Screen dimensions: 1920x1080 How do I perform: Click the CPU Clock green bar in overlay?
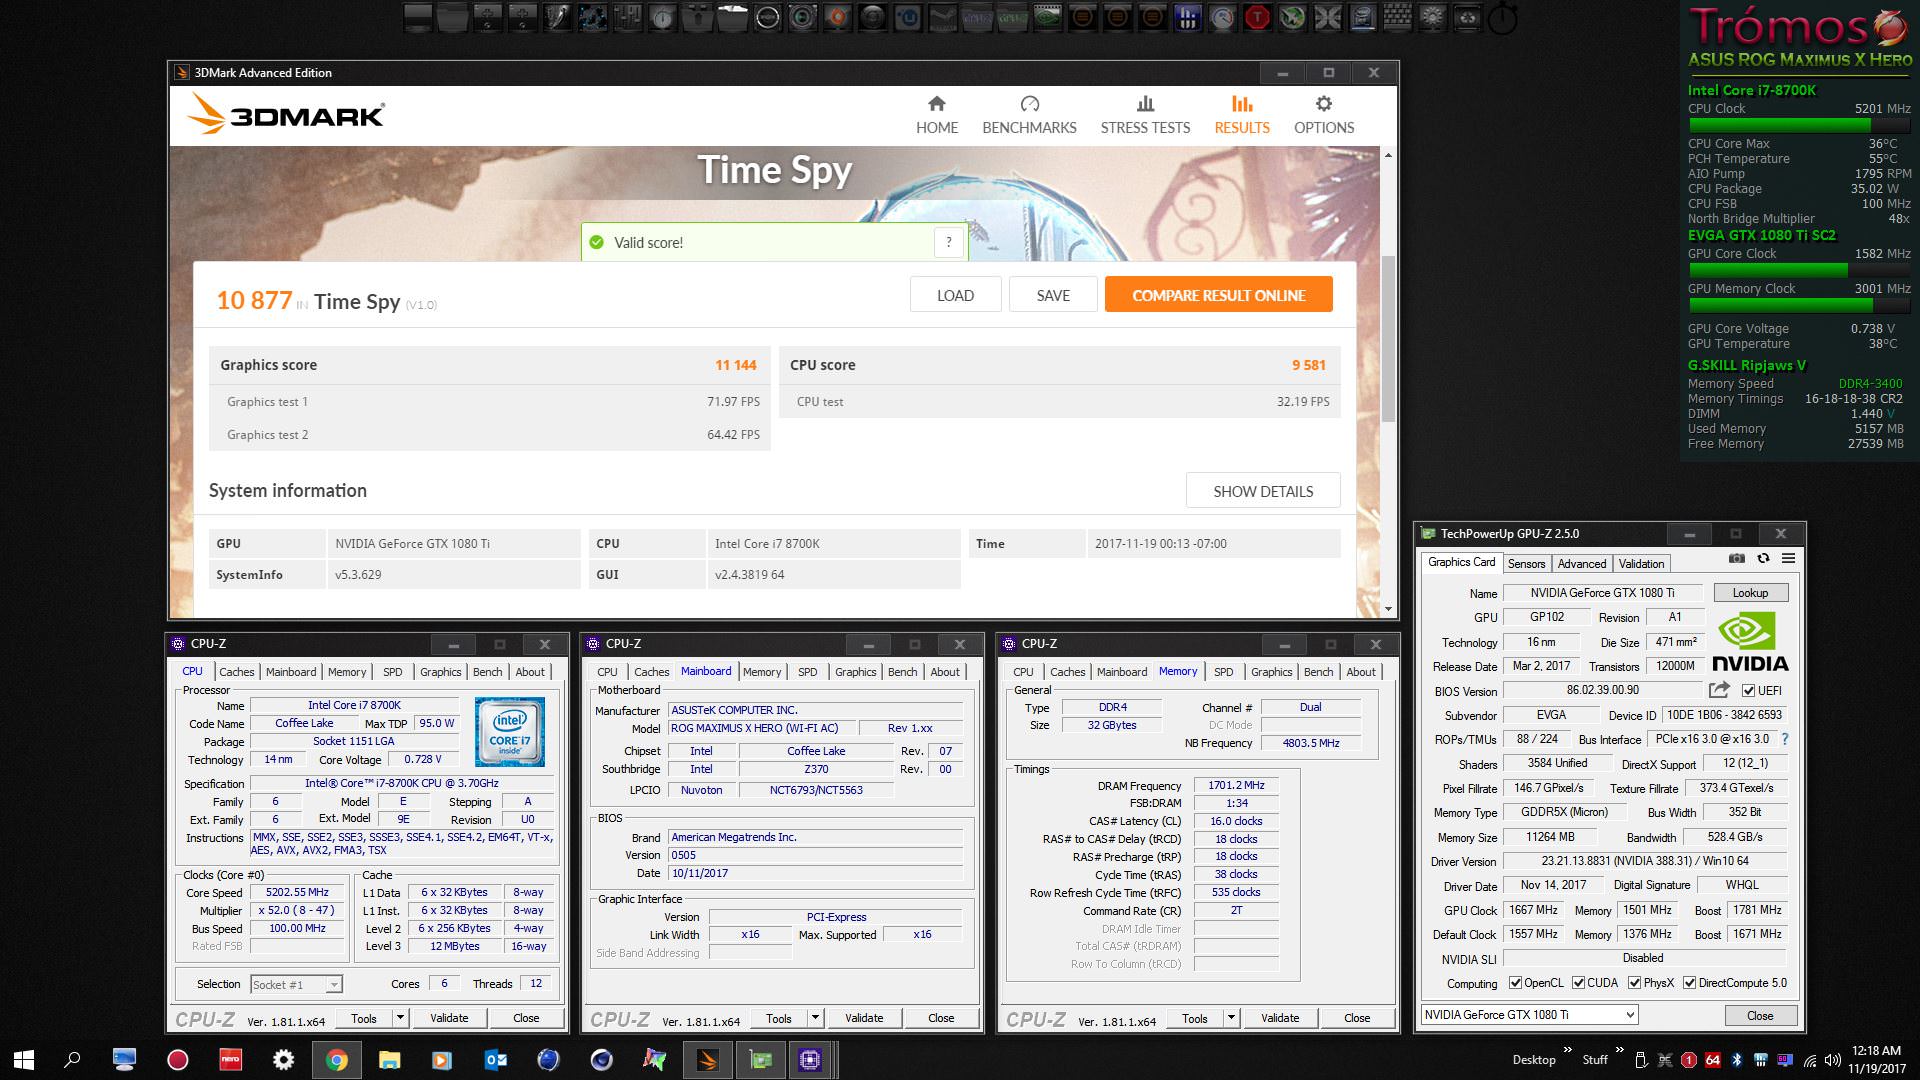(x=1799, y=125)
